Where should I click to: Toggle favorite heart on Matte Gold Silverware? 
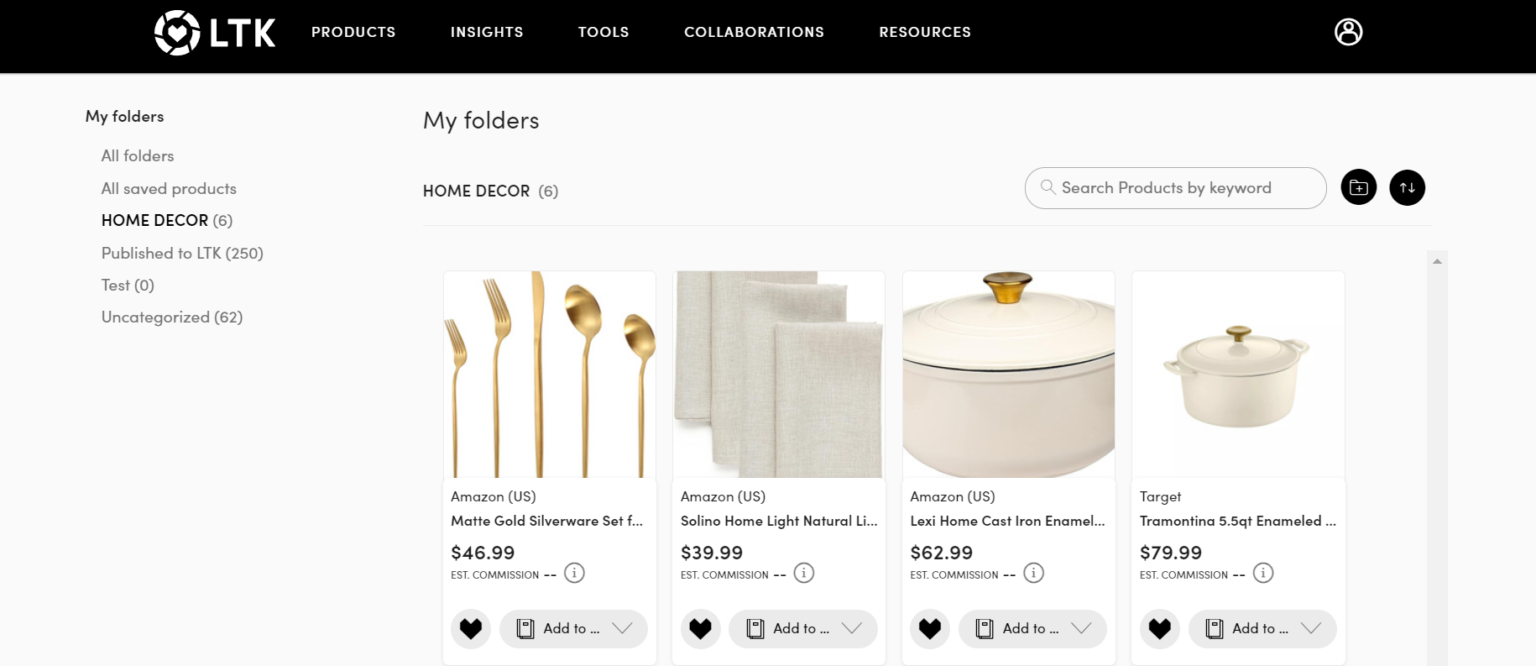[471, 629]
